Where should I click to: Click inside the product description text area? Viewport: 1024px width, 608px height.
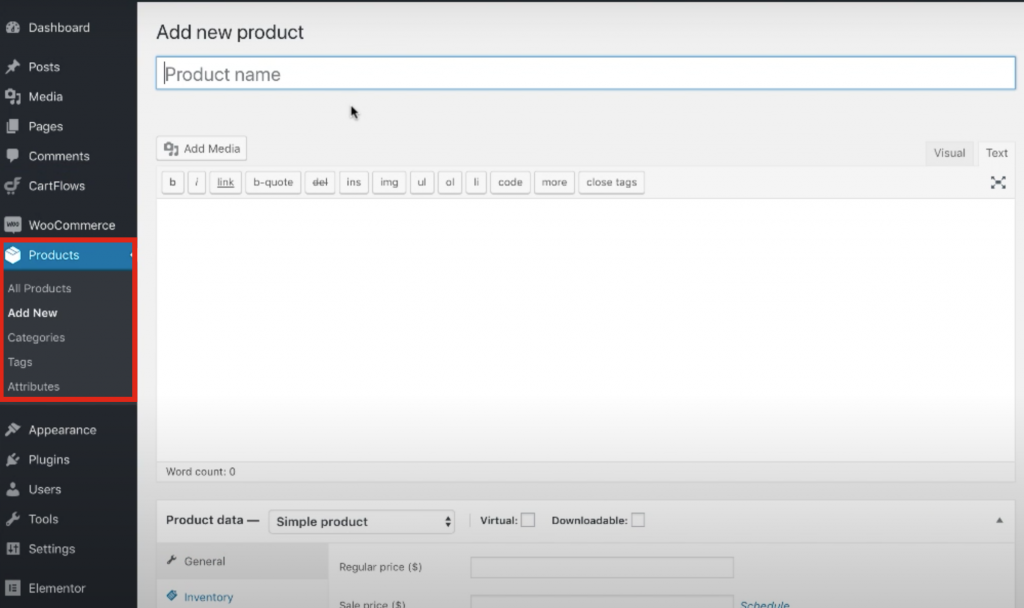pyautogui.click(x=586, y=330)
